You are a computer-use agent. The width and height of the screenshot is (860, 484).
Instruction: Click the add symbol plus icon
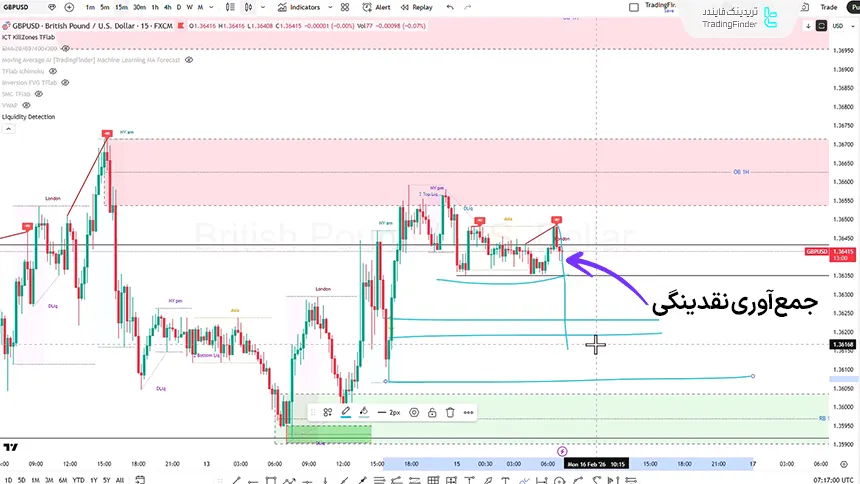pyautogui.click(x=68, y=7)
